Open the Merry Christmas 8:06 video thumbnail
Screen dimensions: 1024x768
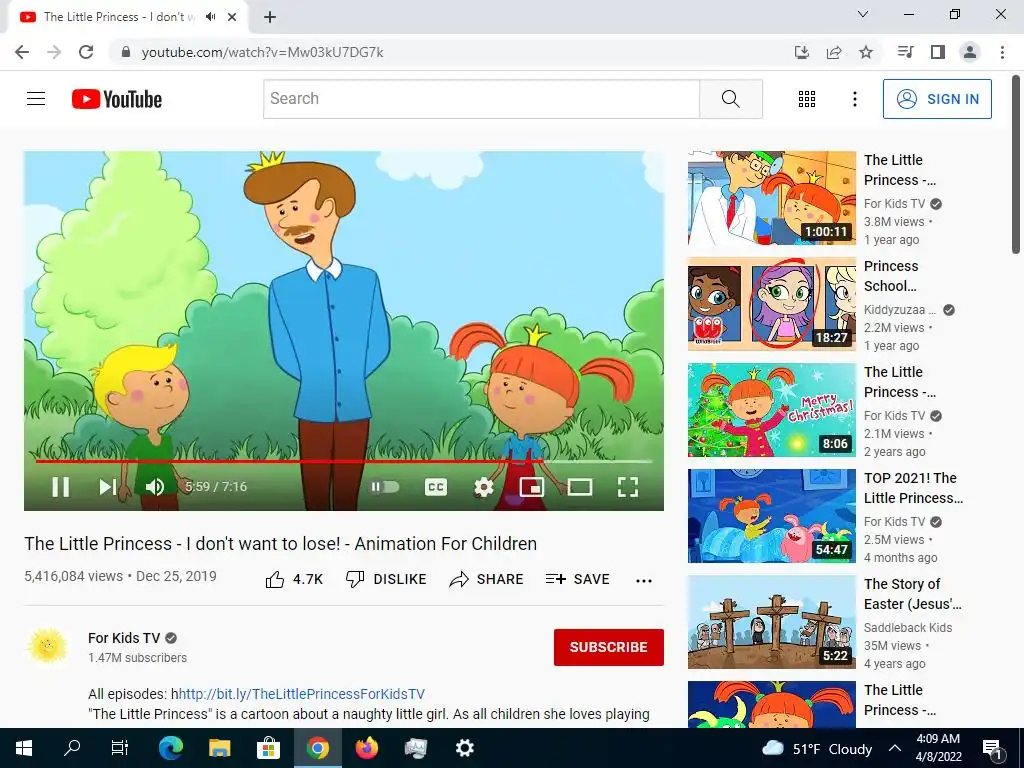point(771,410)
